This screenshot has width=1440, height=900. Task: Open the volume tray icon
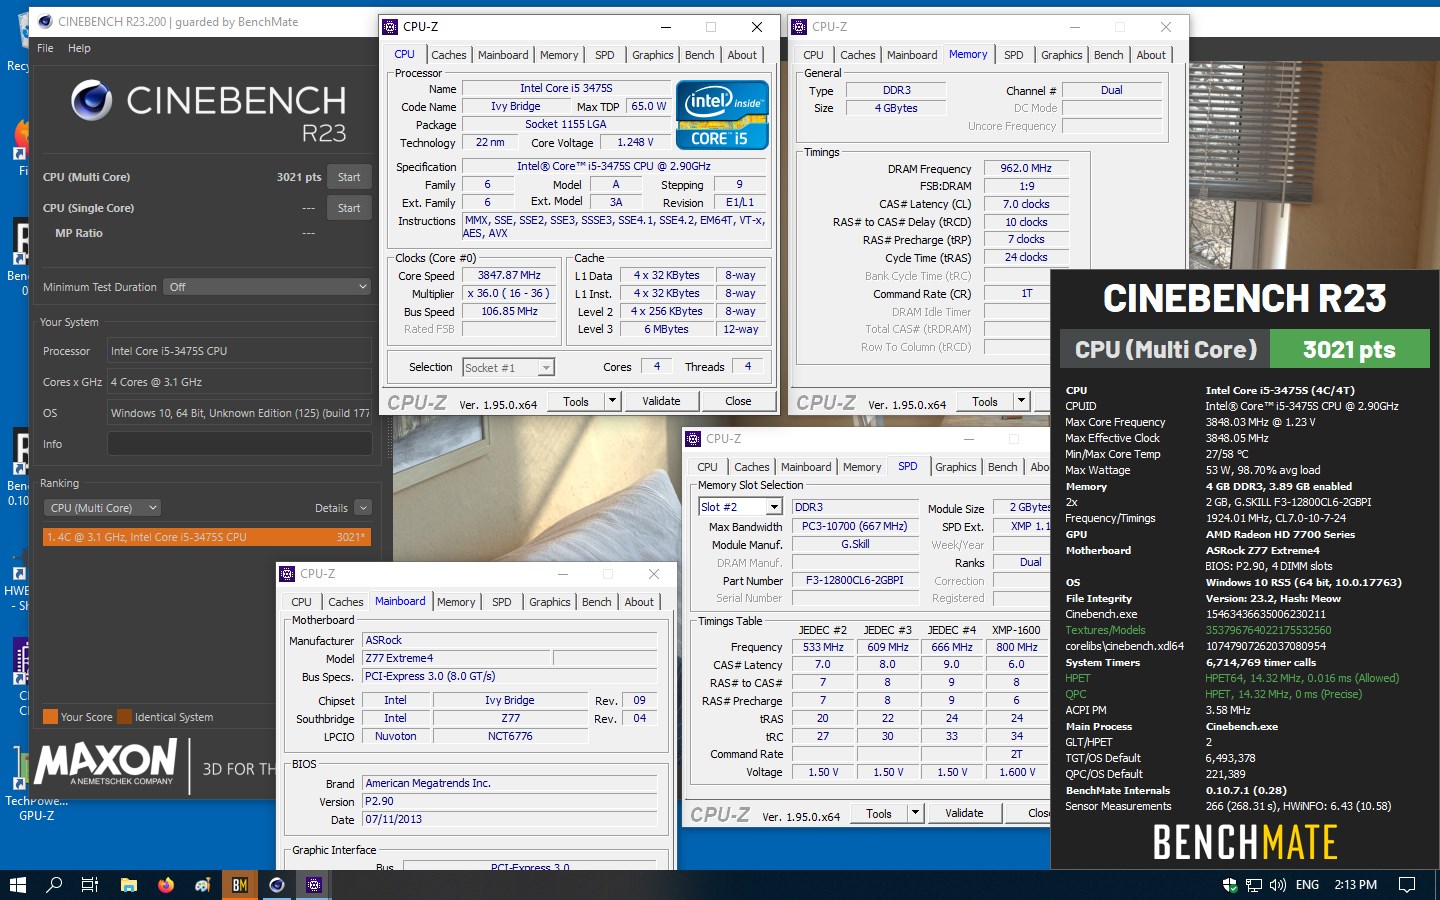pyautogui.click(x=1277, y=885)
